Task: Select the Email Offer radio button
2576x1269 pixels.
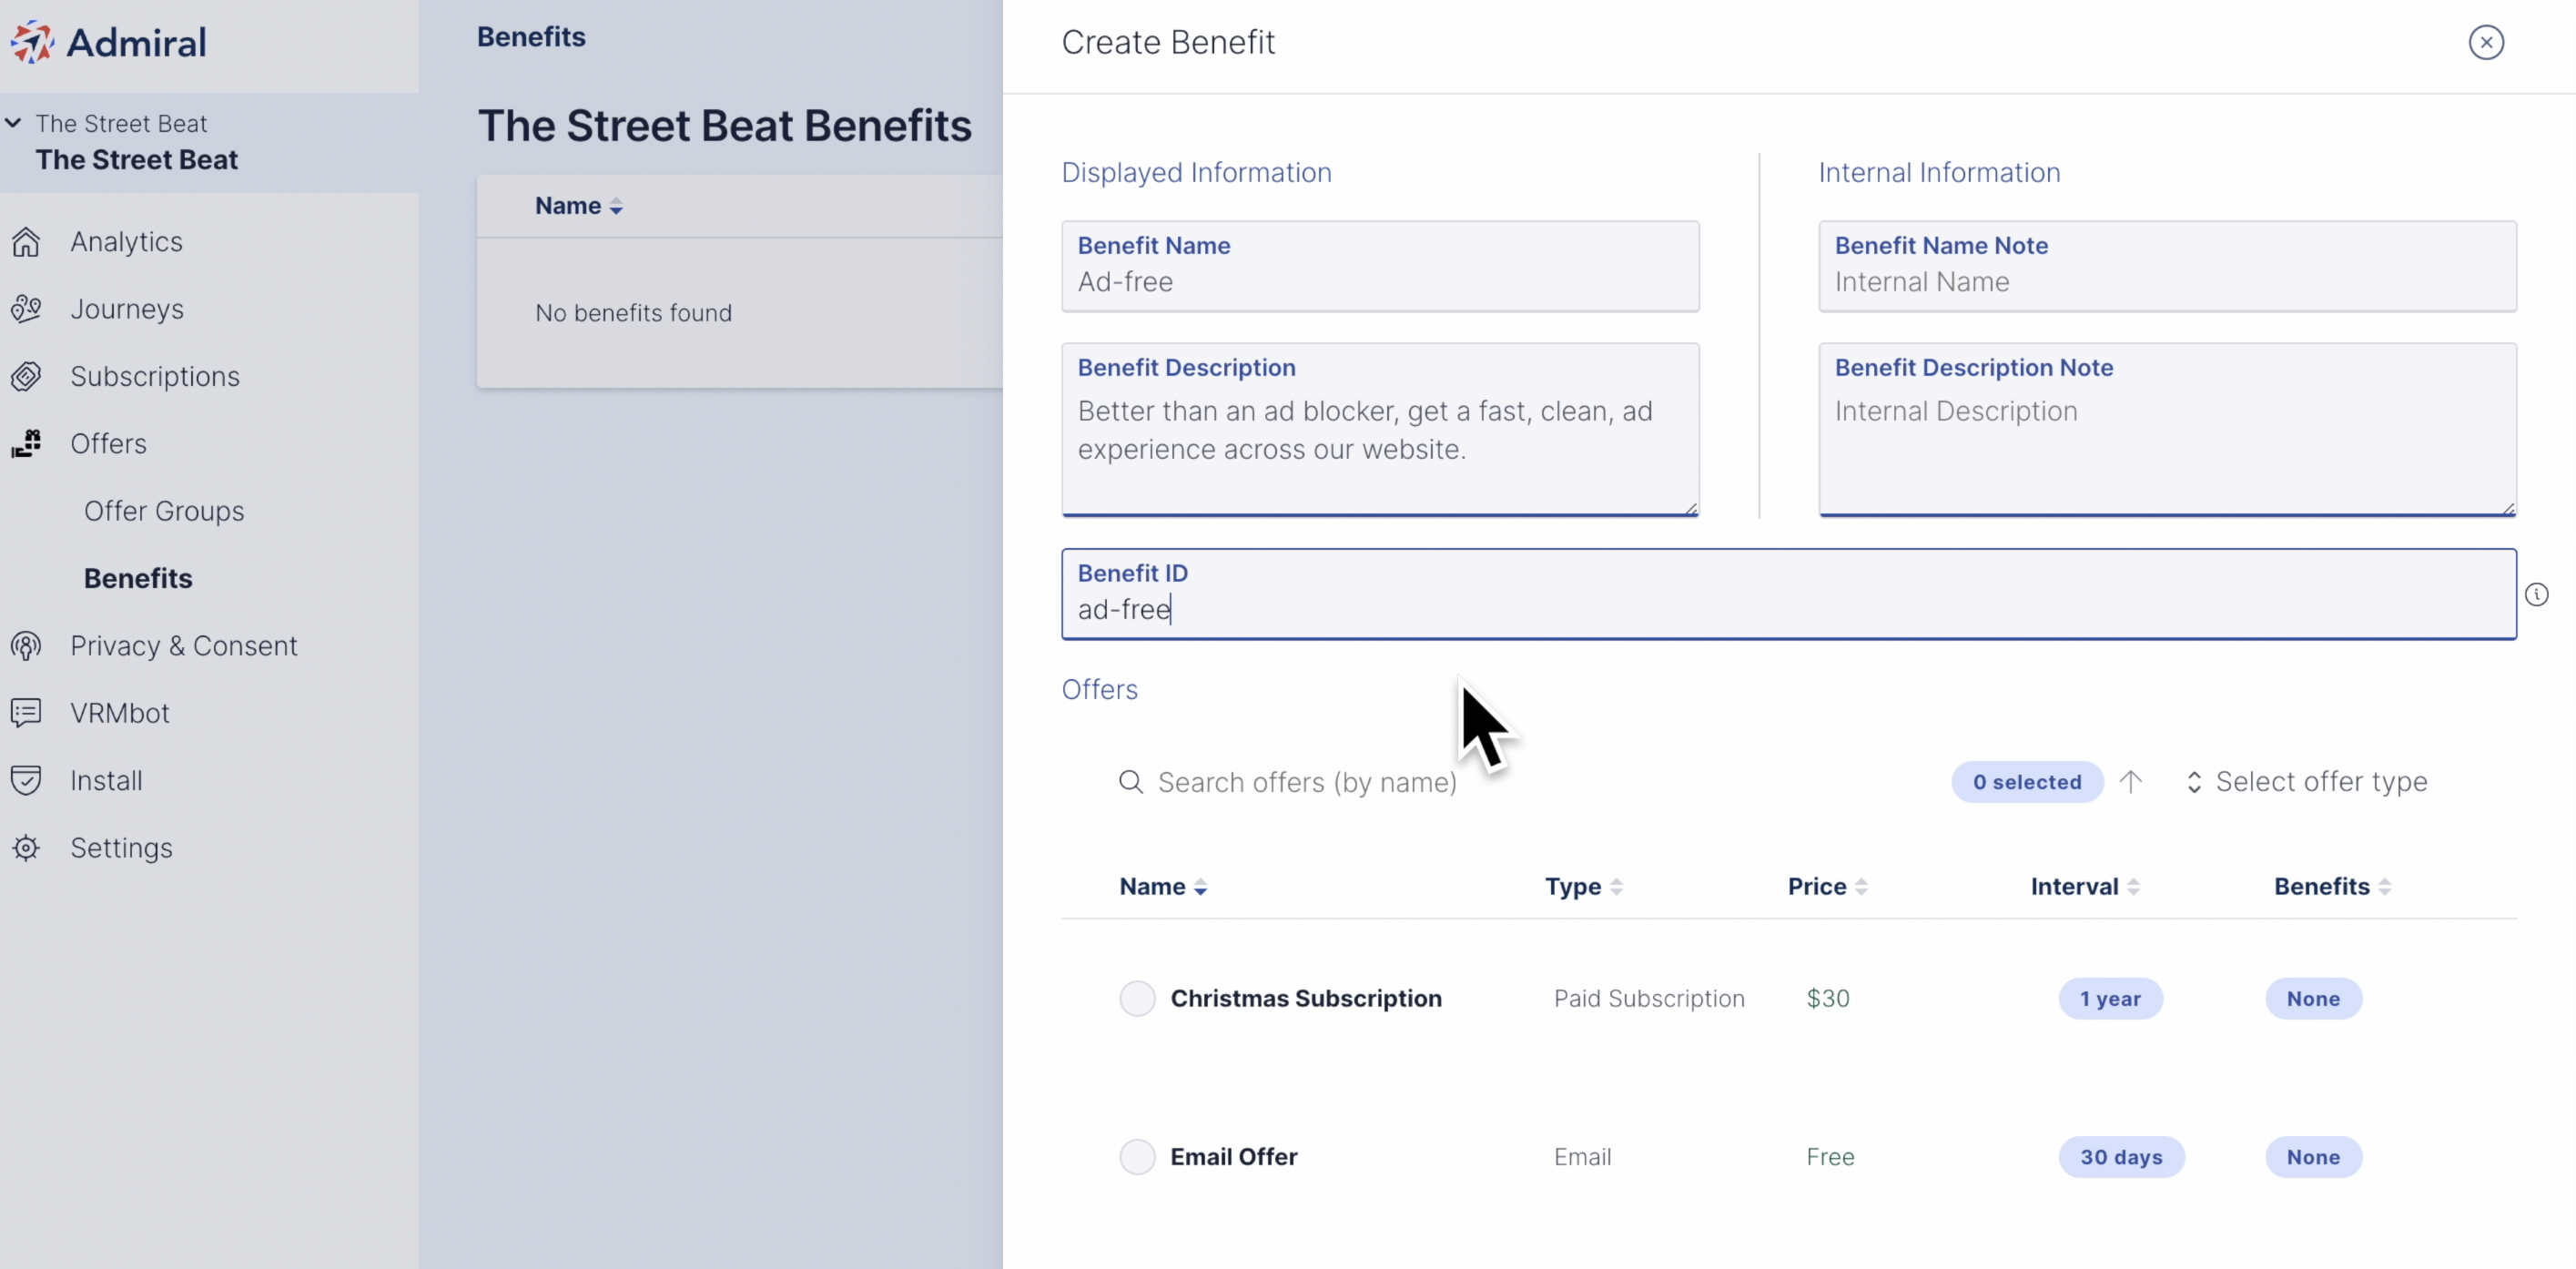Action: tap(1137, 1157)
